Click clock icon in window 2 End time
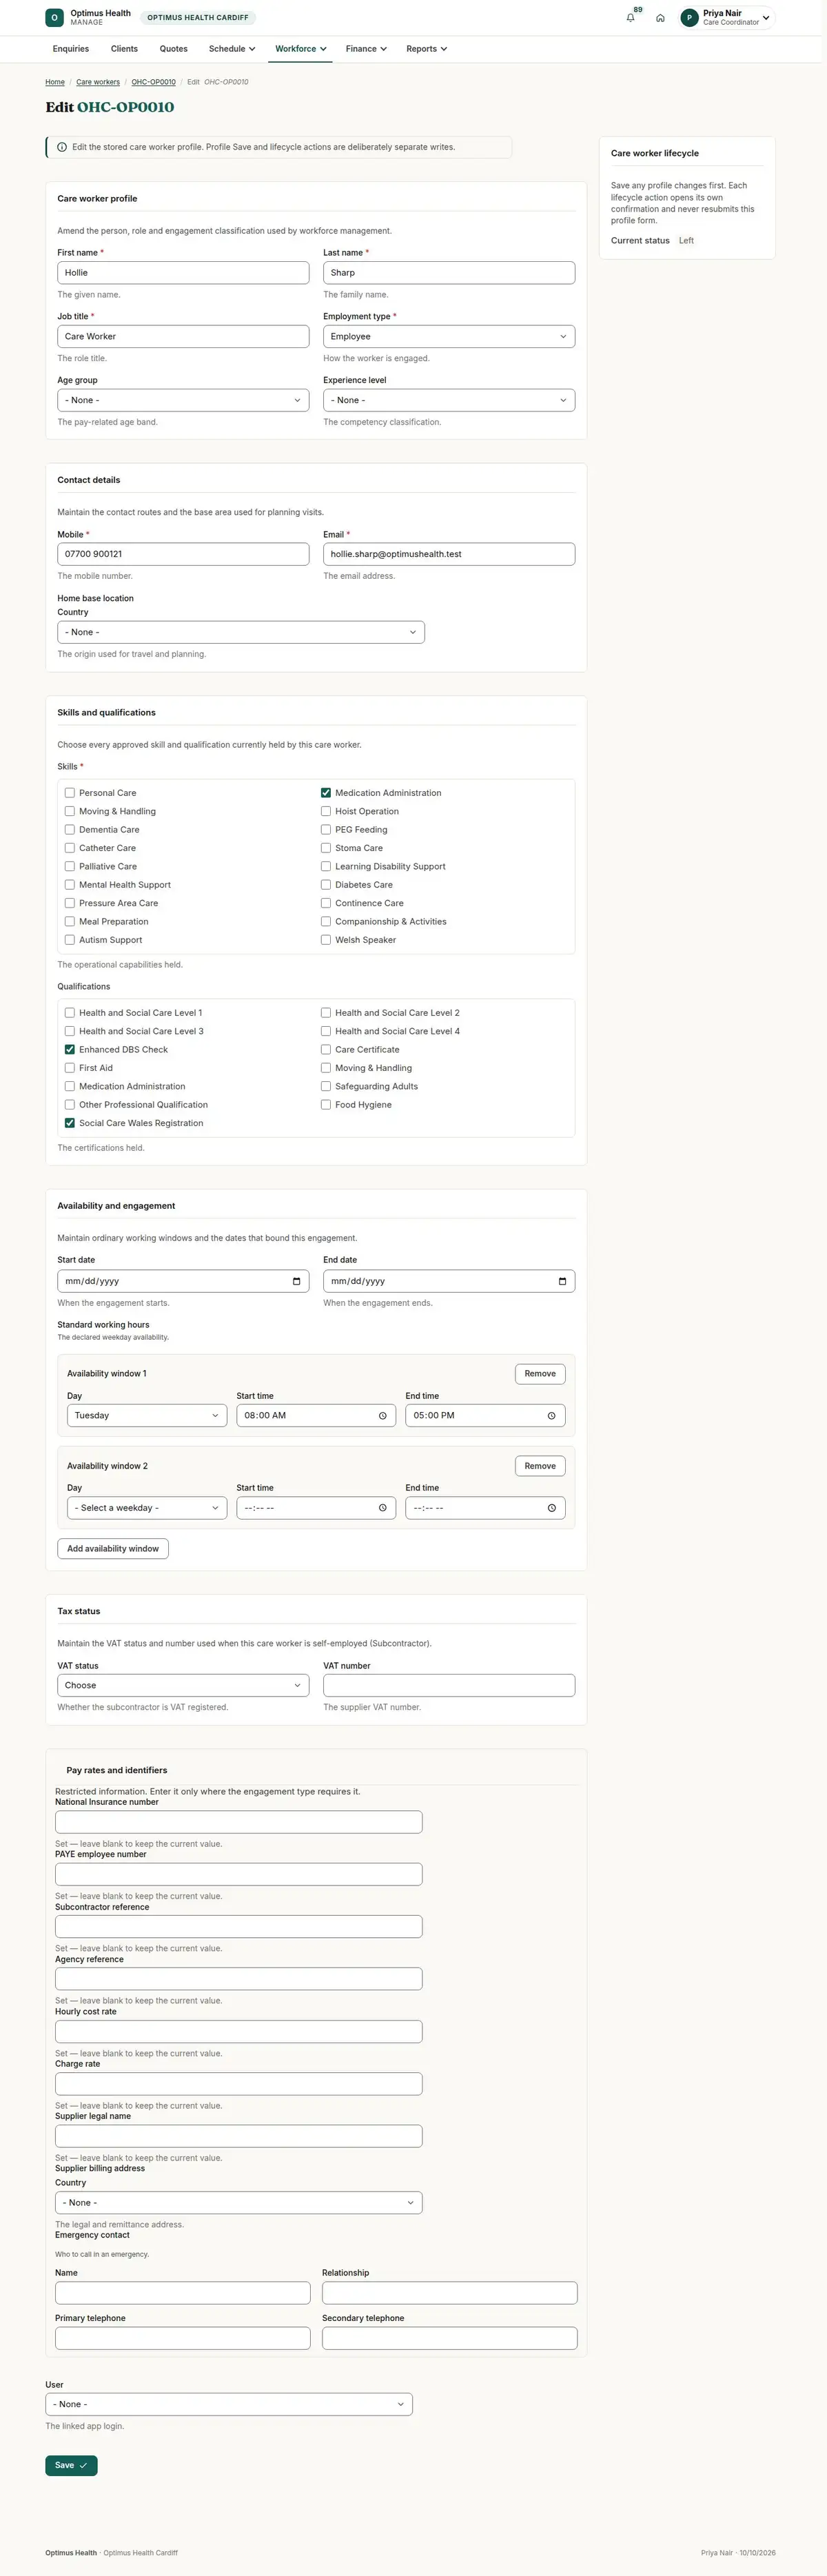This screenshot has height=2576, width=827. (551, 1508)
